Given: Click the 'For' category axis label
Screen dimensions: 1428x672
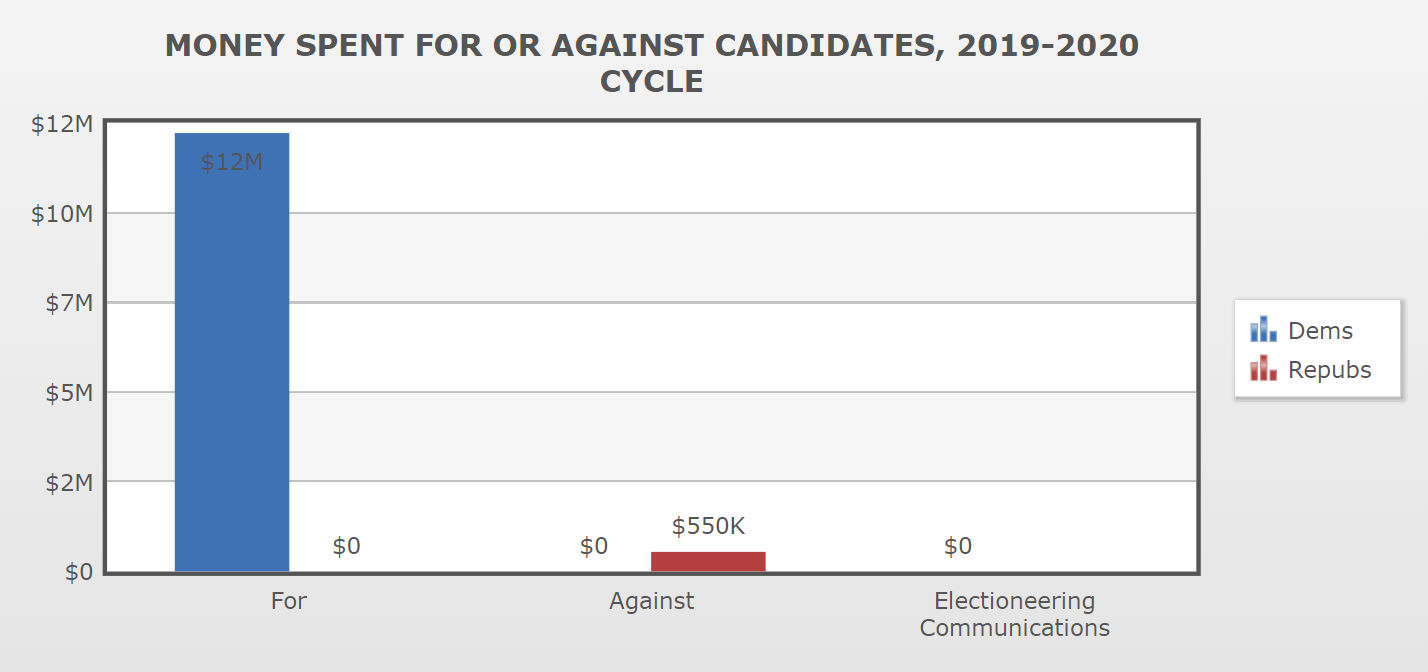Looking at the screenshot, I should (289, 601).
